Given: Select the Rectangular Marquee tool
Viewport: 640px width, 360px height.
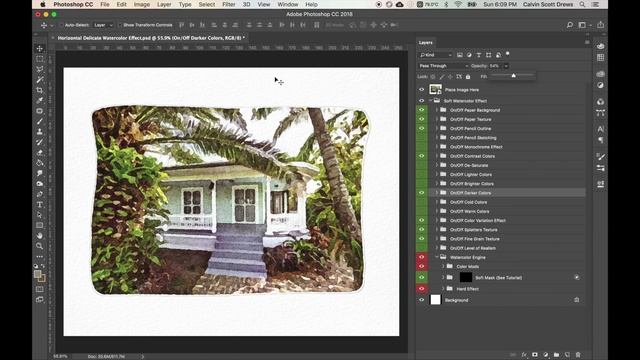Looking at the screenshot, I should pos(40,59).
